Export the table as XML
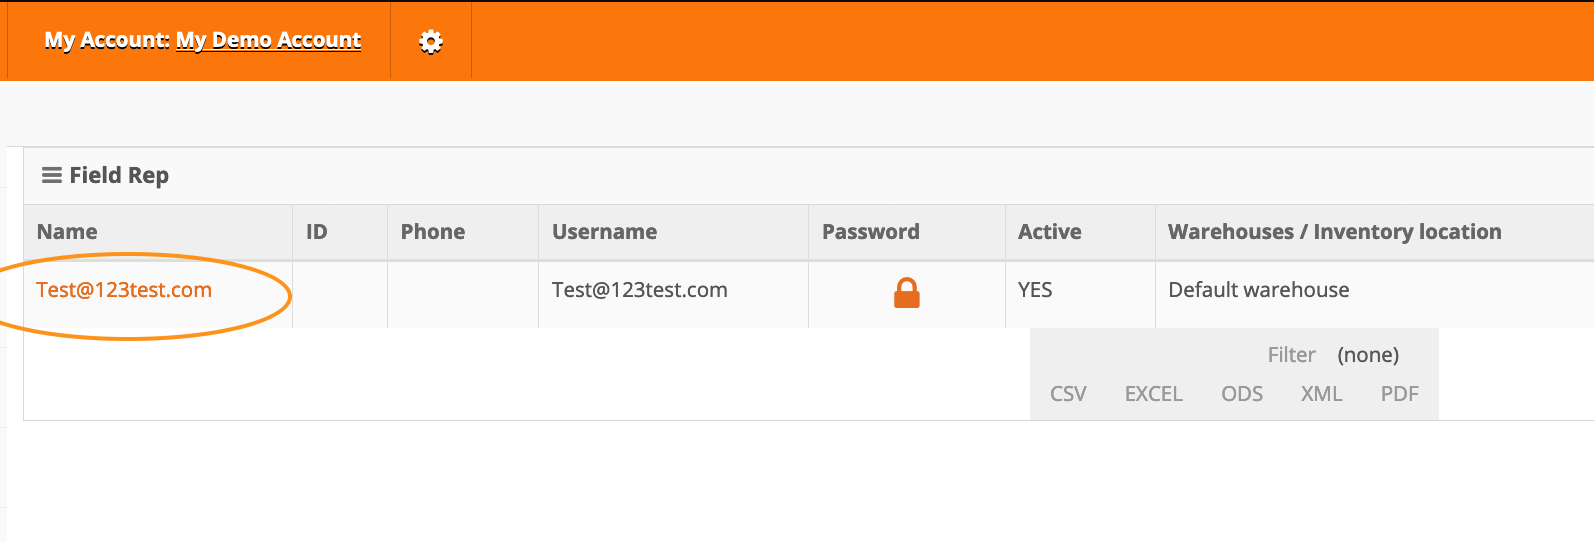This screenshot has width=1594, height=542. [1321, 394]
